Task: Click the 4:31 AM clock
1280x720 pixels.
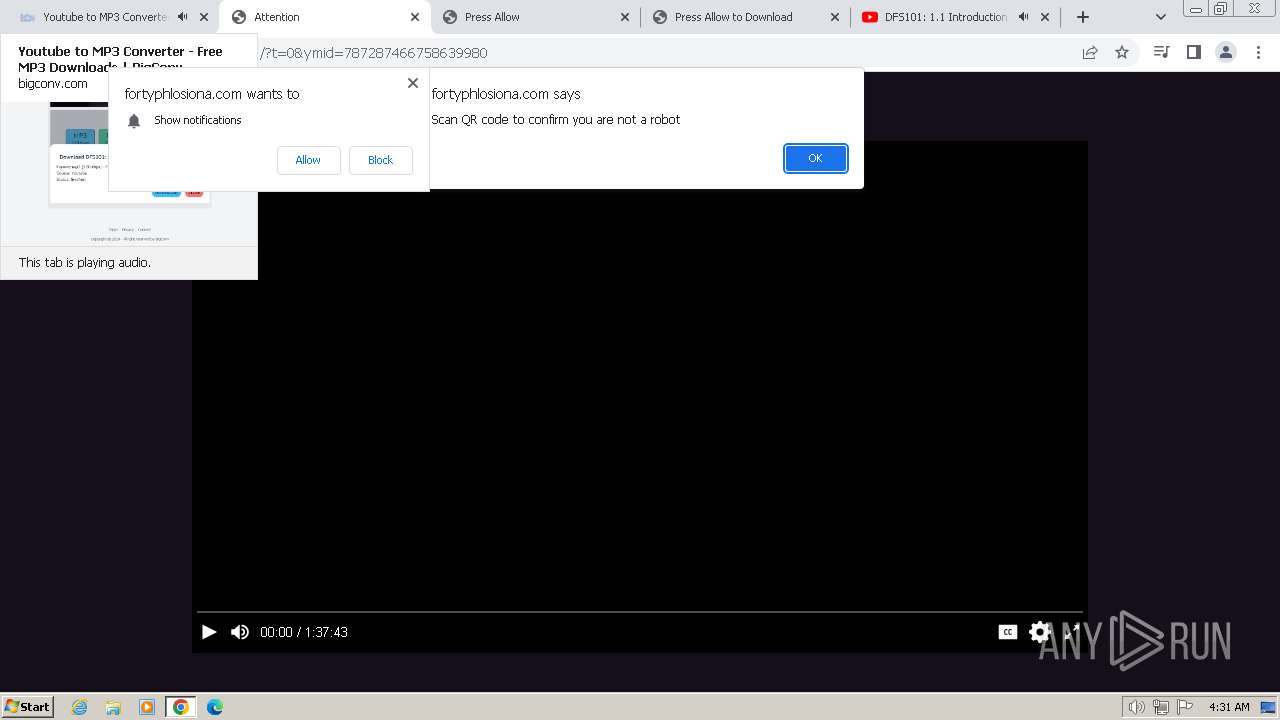Action: (x=1229, y=707)
